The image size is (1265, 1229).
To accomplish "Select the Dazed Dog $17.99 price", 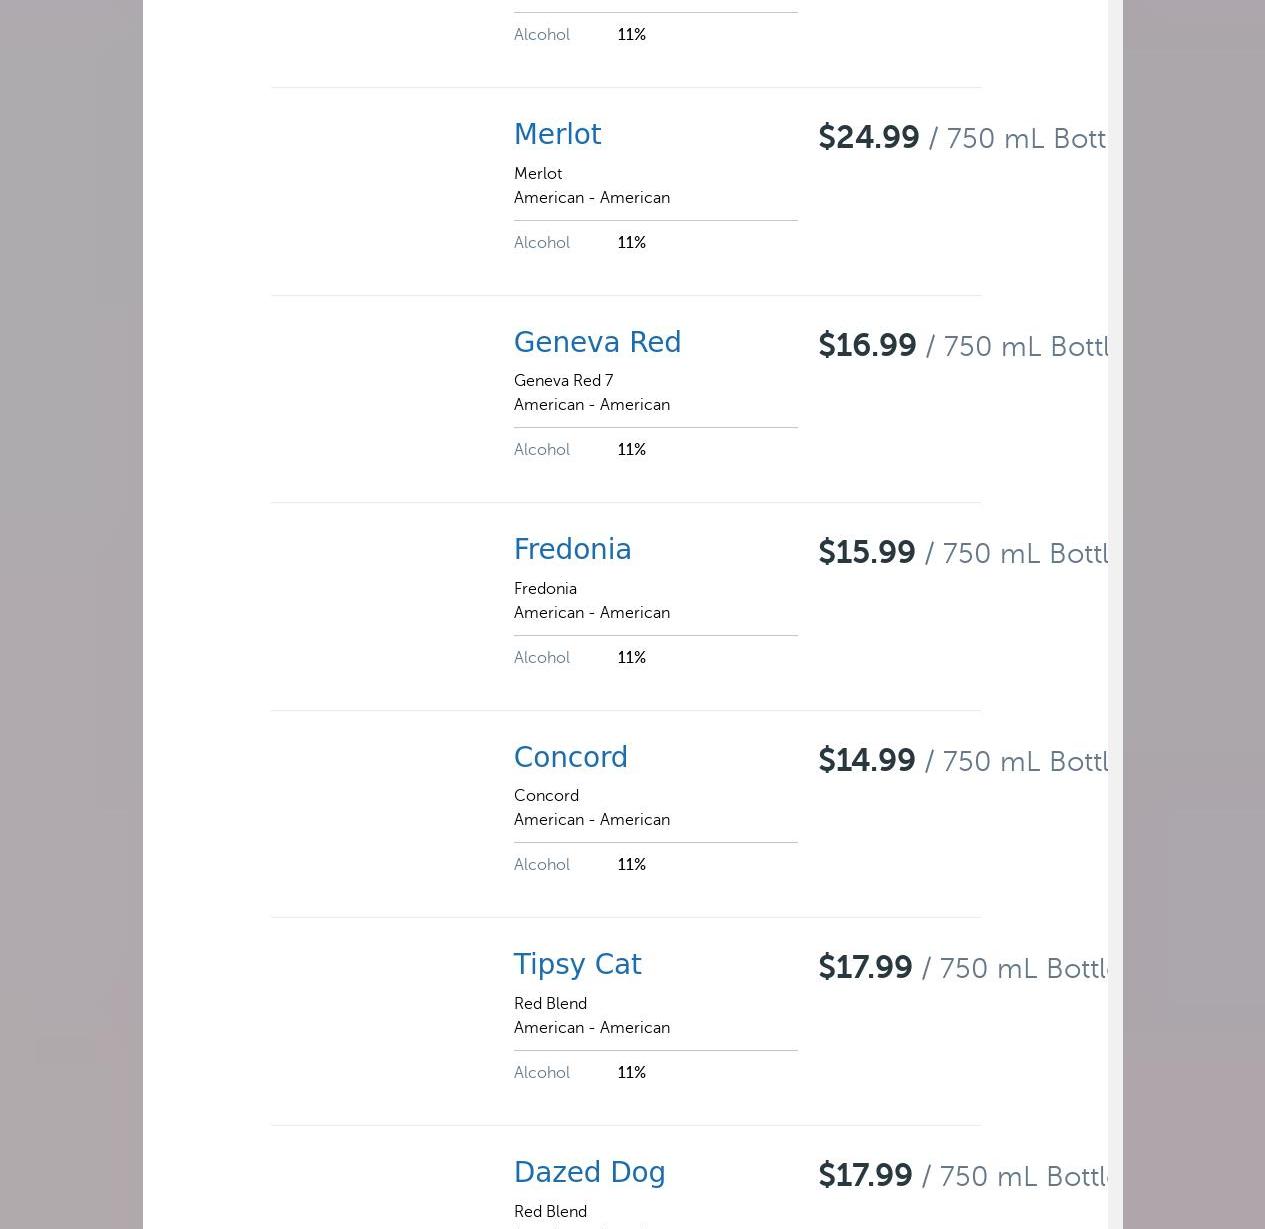I will (865, 1176).
